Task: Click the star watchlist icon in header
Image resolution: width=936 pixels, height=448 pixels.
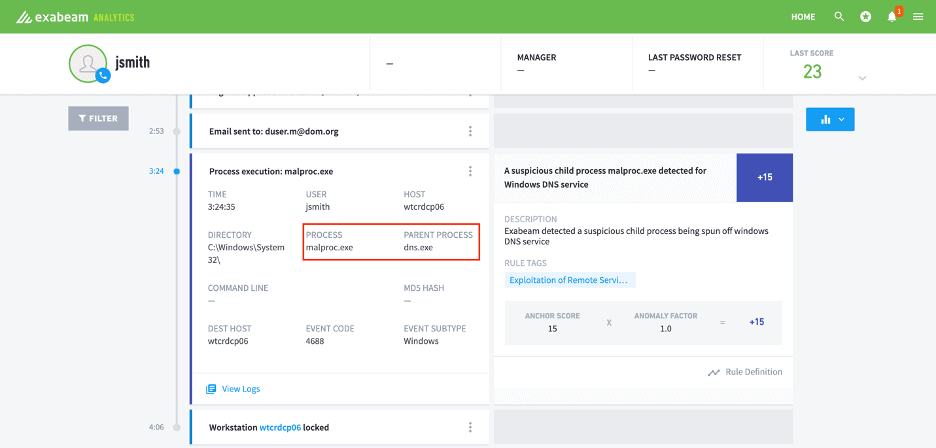Action: 866,17
